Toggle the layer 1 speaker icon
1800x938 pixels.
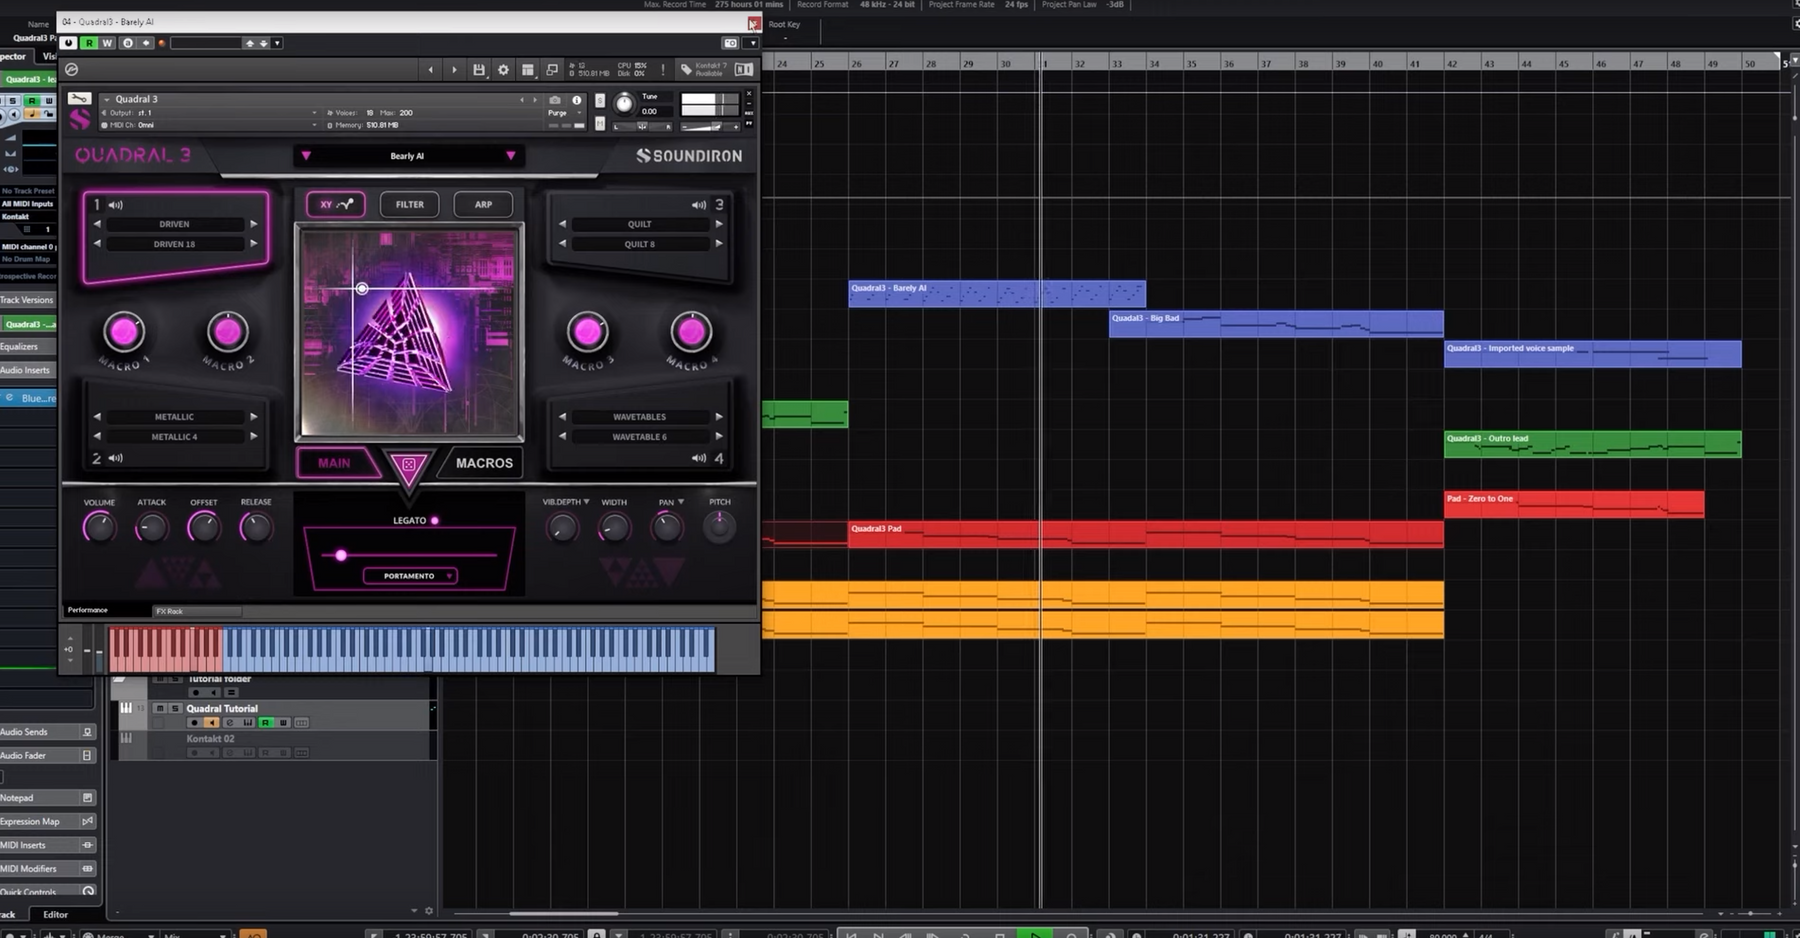116,205
